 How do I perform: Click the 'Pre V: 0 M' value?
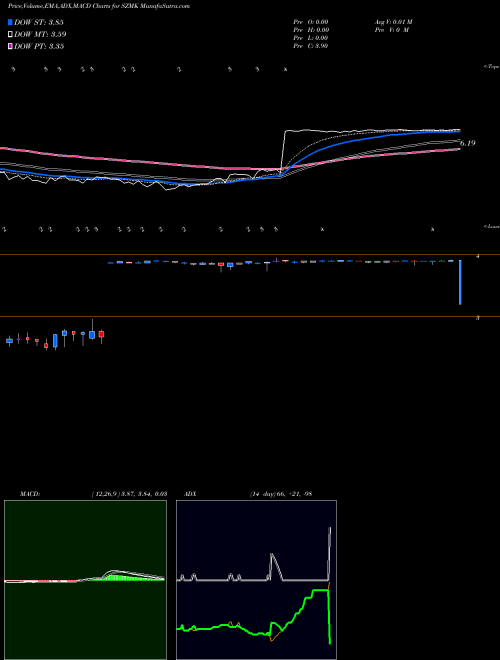(x=392, y=30)
